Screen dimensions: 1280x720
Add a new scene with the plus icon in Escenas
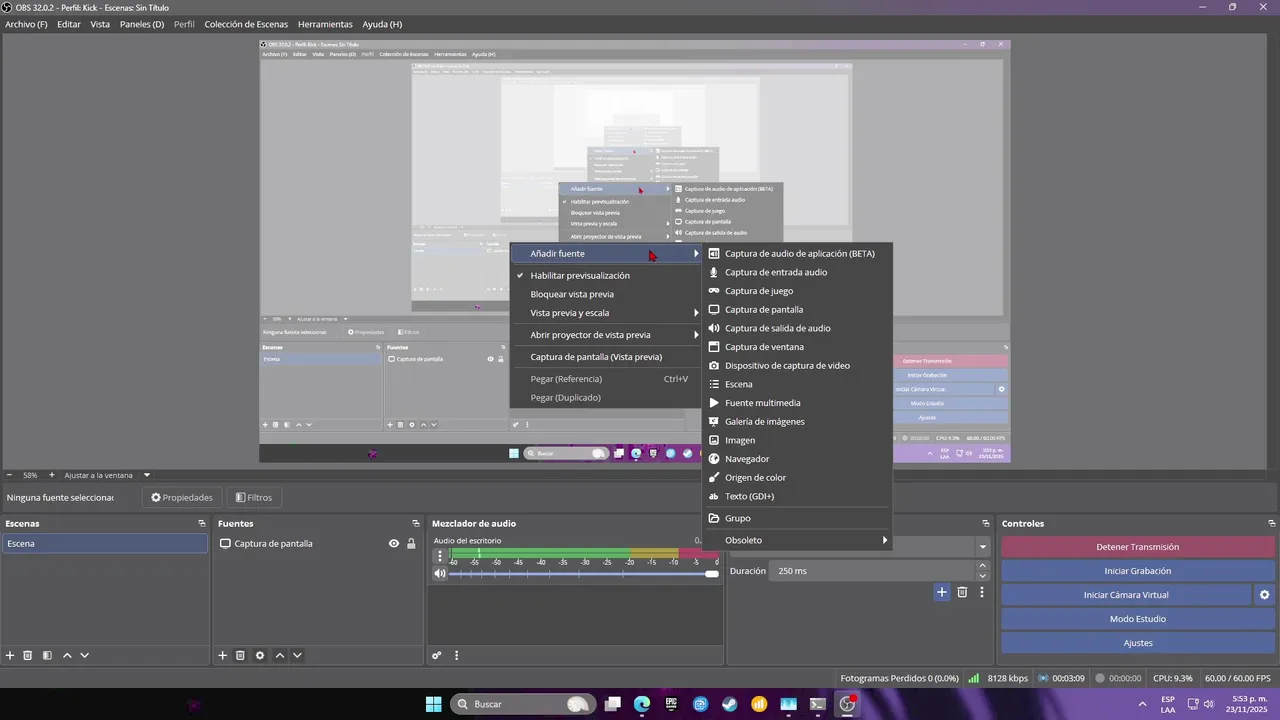(10, 656)
